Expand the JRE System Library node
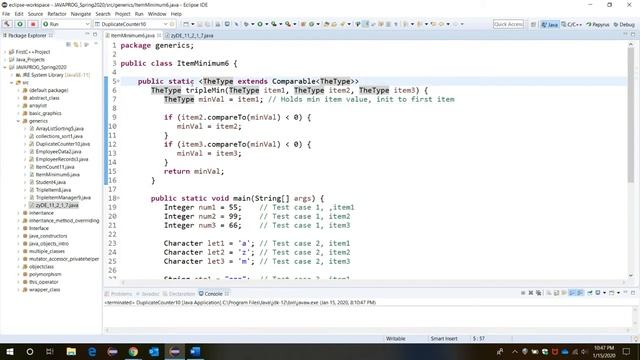The height and width of the screenshot is (360, 640). point(11,75)
